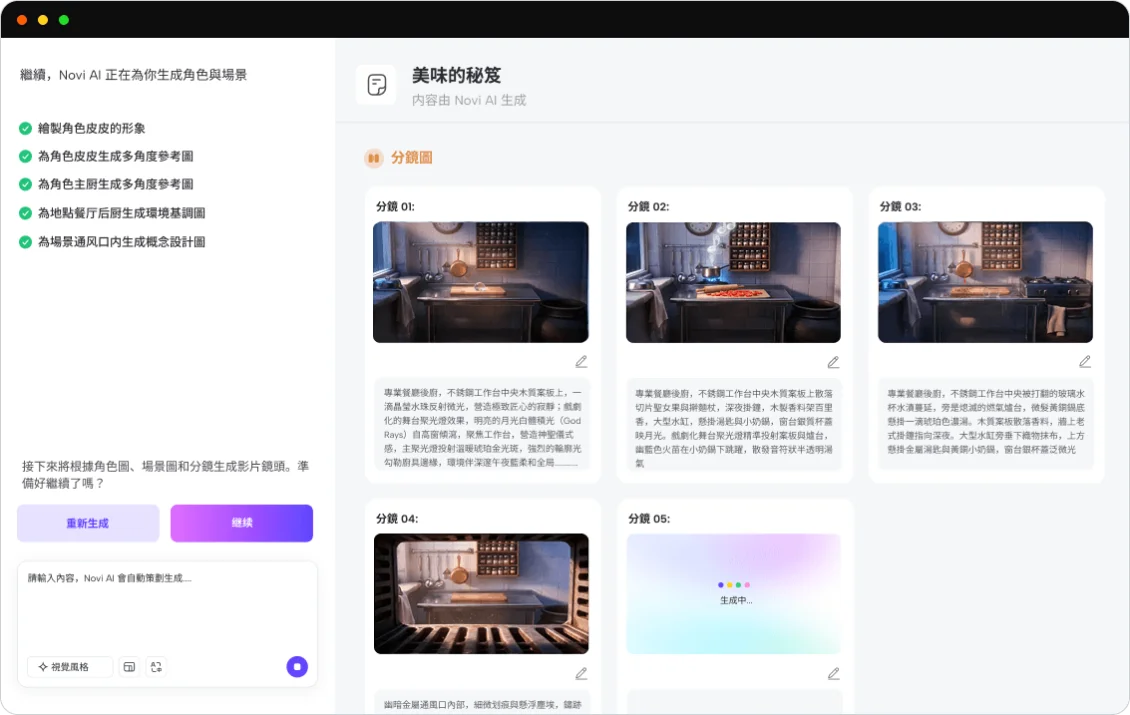Click the 分鏡 04 description text

pyautogui.click(x=482, y=704)
